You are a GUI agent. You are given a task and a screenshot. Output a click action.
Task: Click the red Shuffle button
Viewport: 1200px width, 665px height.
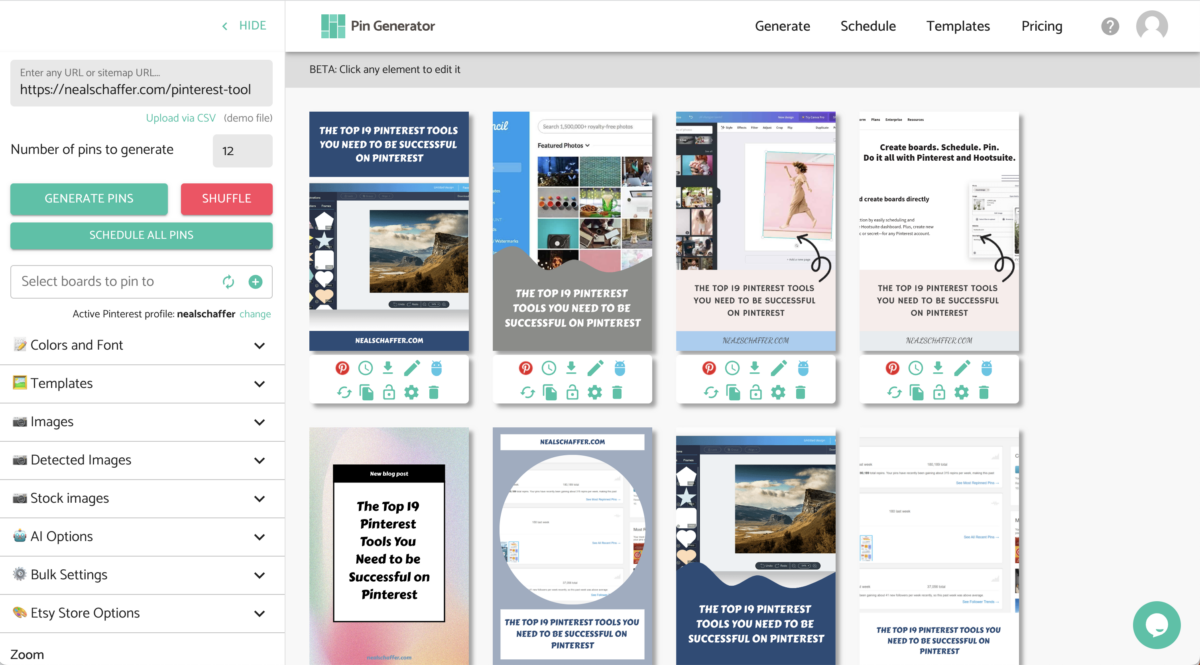[226, 198]
